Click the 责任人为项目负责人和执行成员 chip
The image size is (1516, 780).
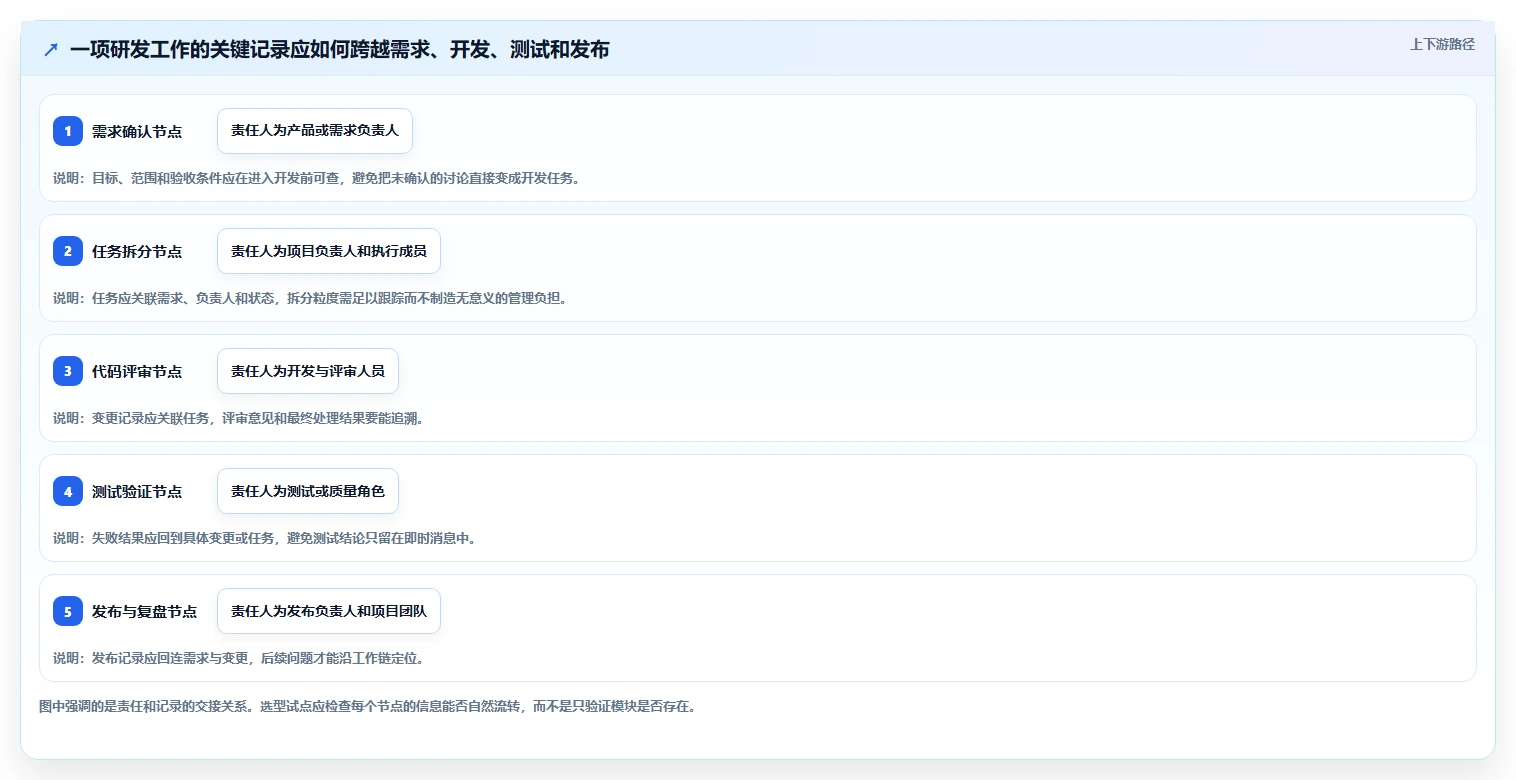[329, 251]
